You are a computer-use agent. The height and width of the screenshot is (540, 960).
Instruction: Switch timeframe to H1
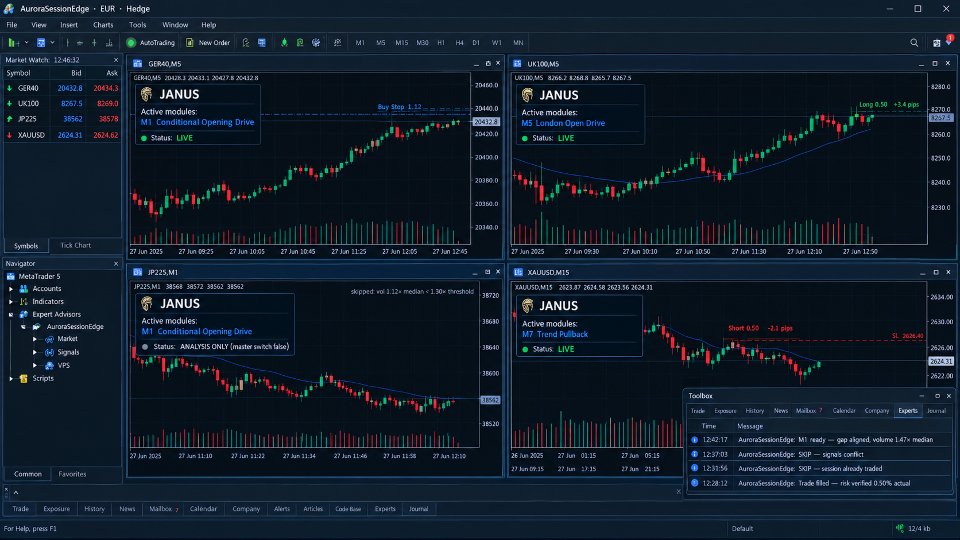(x=441, y=43)
